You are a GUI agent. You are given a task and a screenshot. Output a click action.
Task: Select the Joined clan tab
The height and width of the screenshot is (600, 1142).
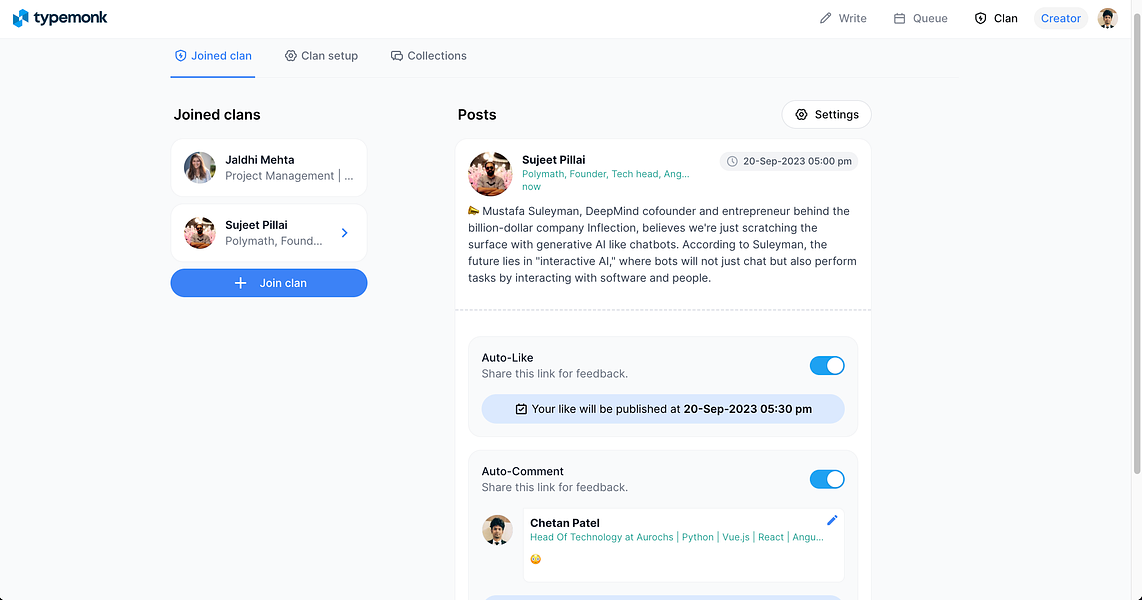[213, 56]
